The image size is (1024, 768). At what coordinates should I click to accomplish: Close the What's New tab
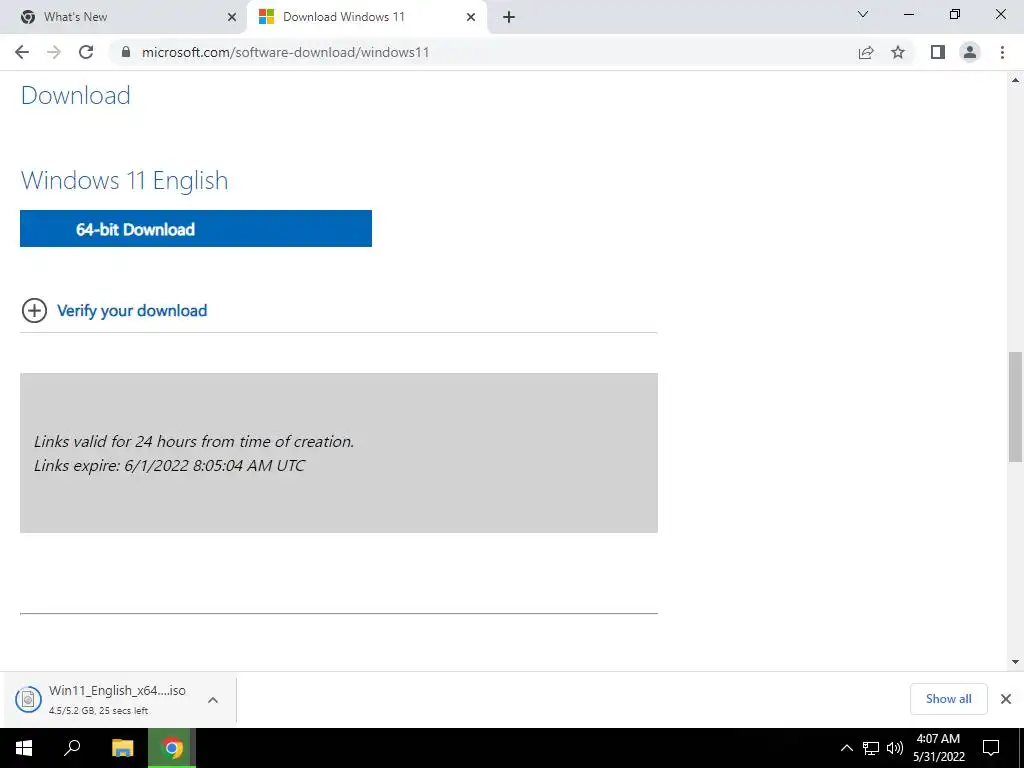coord(232,17)
